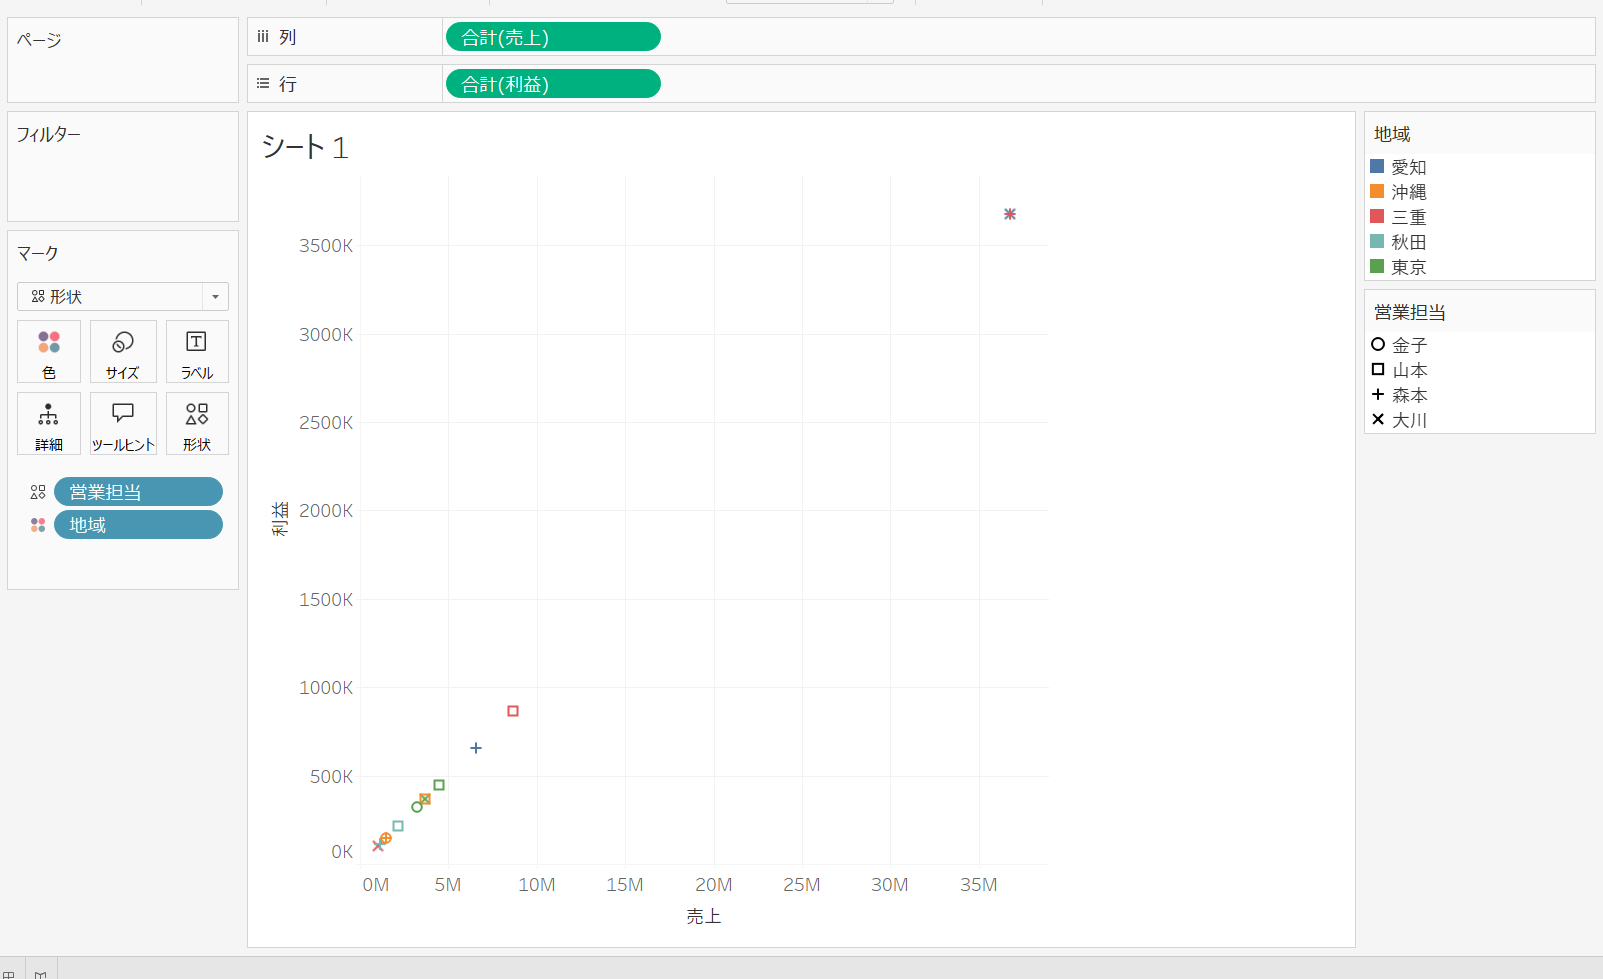Screen dimensions: 1603x979
Task: Open the ツールヒント tooltip button
Action: click(x=123, y=424)
